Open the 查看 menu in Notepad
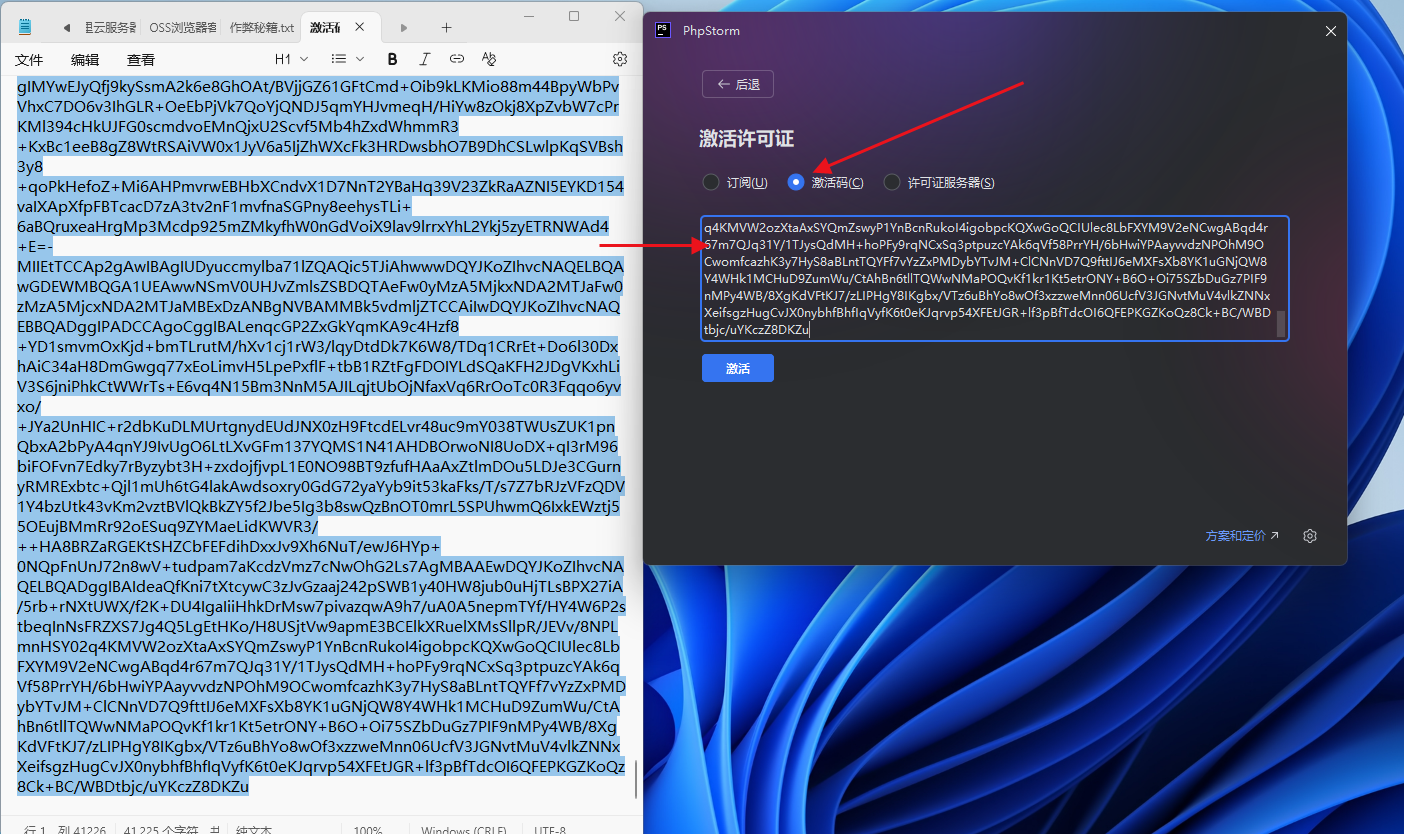The height and width of the screenshot is (834, 1404). 141,60
